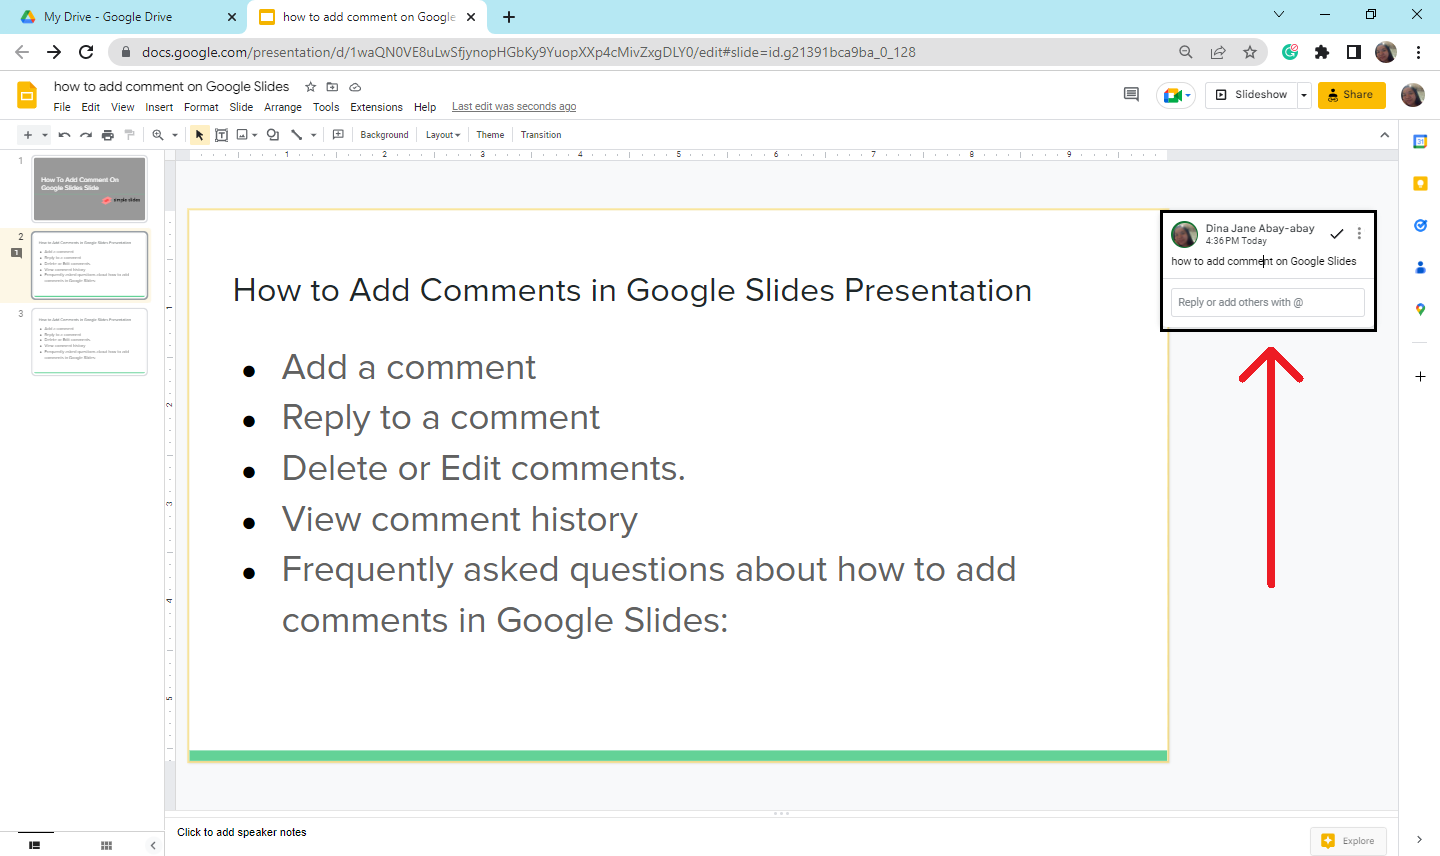The image size is (1440, 856).
Task: Expand the Slideshow options arrow
Action: coord(1303,94)
